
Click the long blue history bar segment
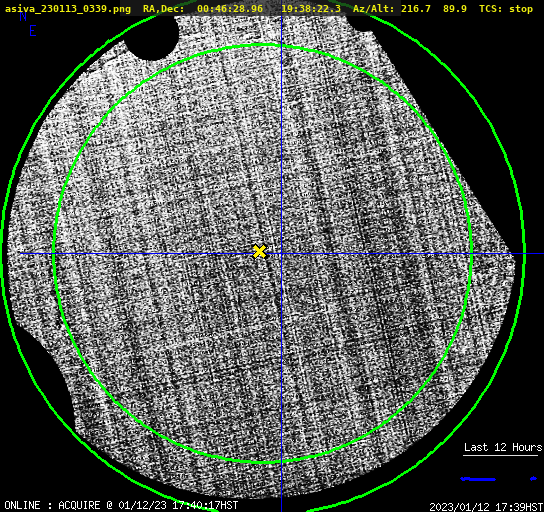click(x=478, y=479)
